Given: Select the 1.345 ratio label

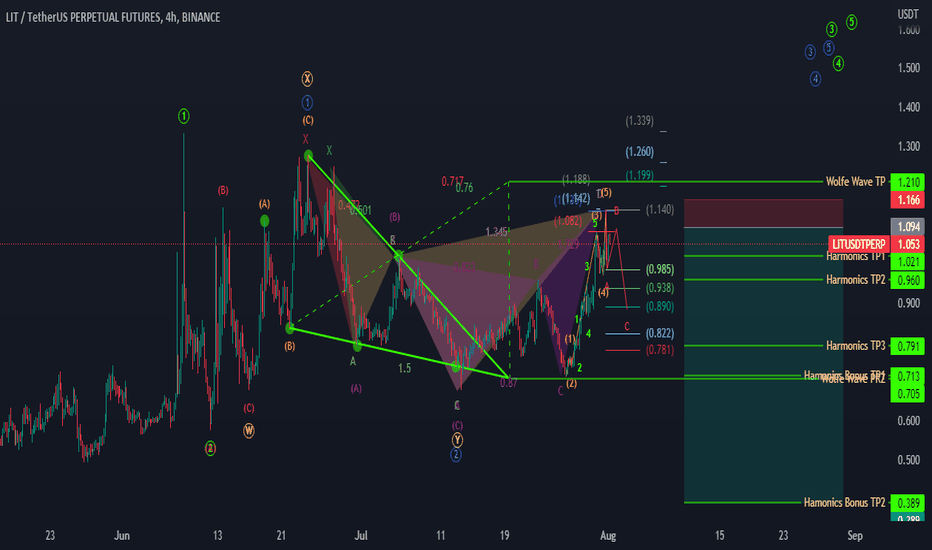Looking at the screenshot, I should 496,232.
